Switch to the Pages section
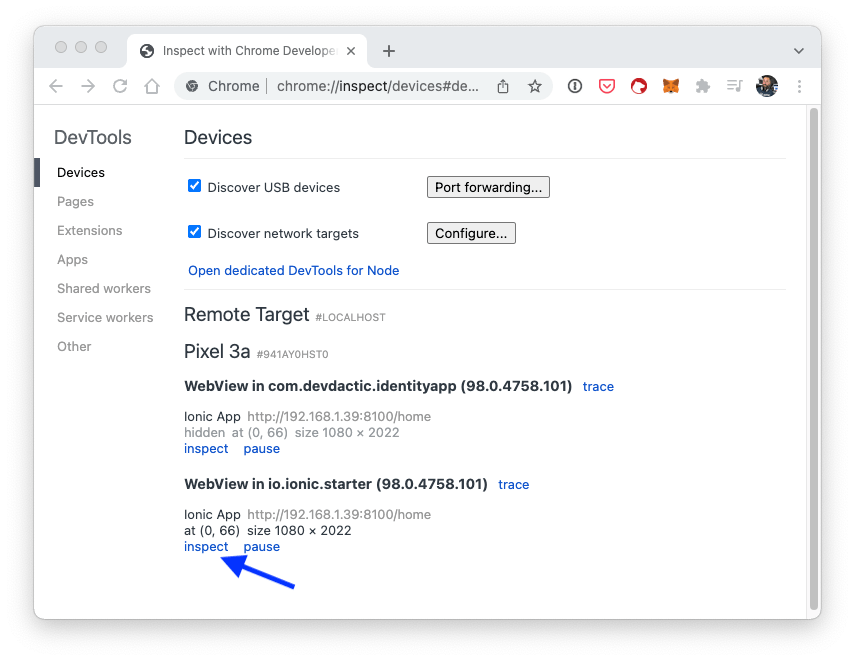This screenshot has width=855, height=661. click(x=75, y=201)
